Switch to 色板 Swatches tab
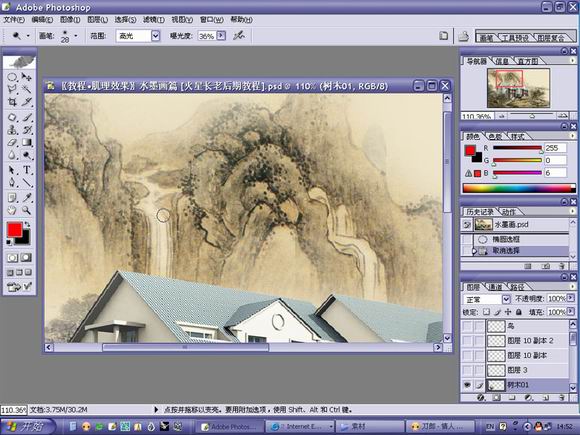 [x=495, y=136]
